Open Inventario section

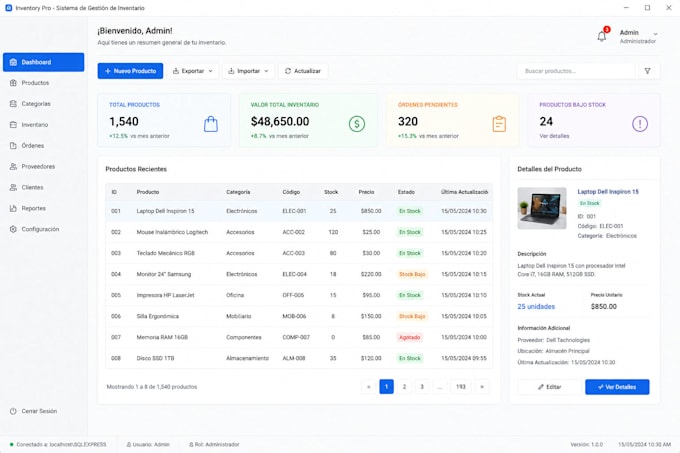point(43,124)
